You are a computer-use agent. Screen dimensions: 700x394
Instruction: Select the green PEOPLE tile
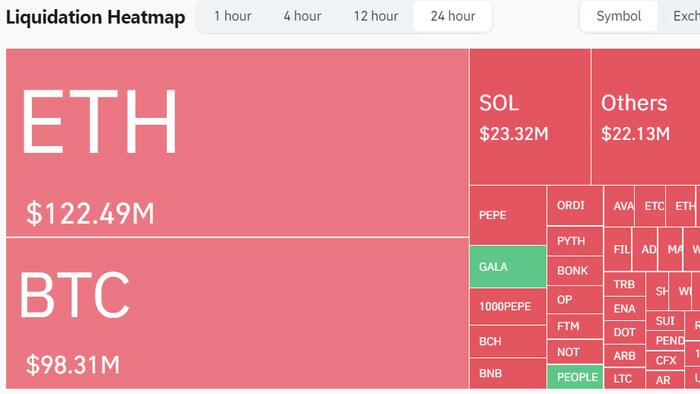coord(575,377)
